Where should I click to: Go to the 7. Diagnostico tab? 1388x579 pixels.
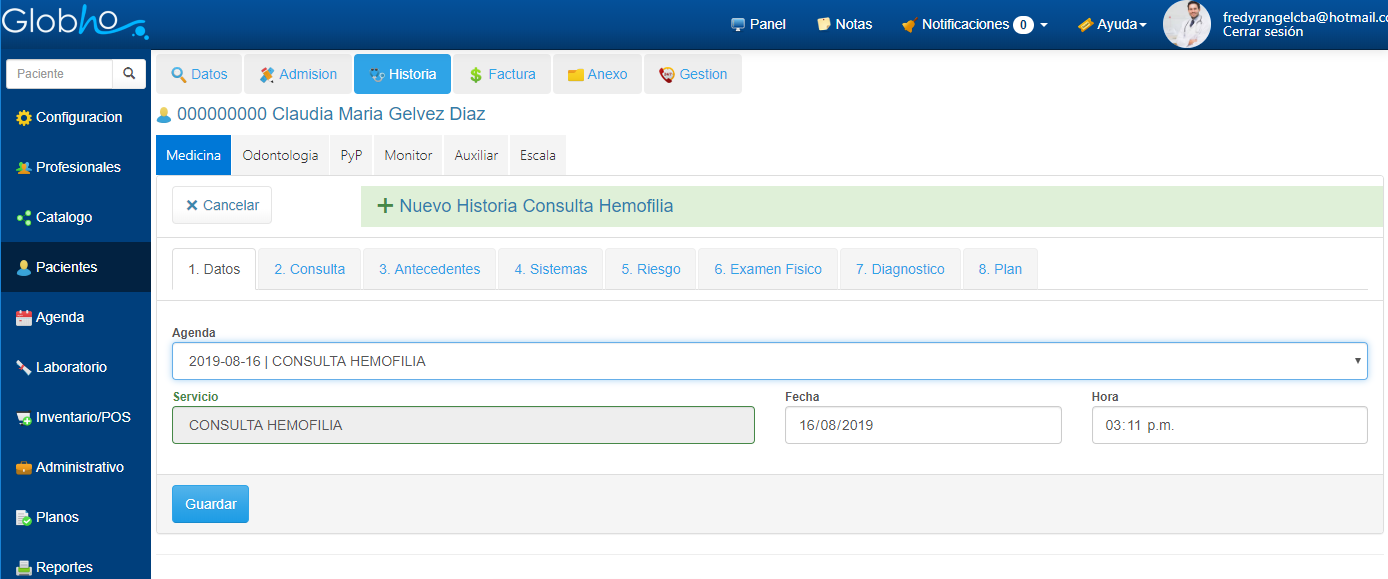(900, 269)
